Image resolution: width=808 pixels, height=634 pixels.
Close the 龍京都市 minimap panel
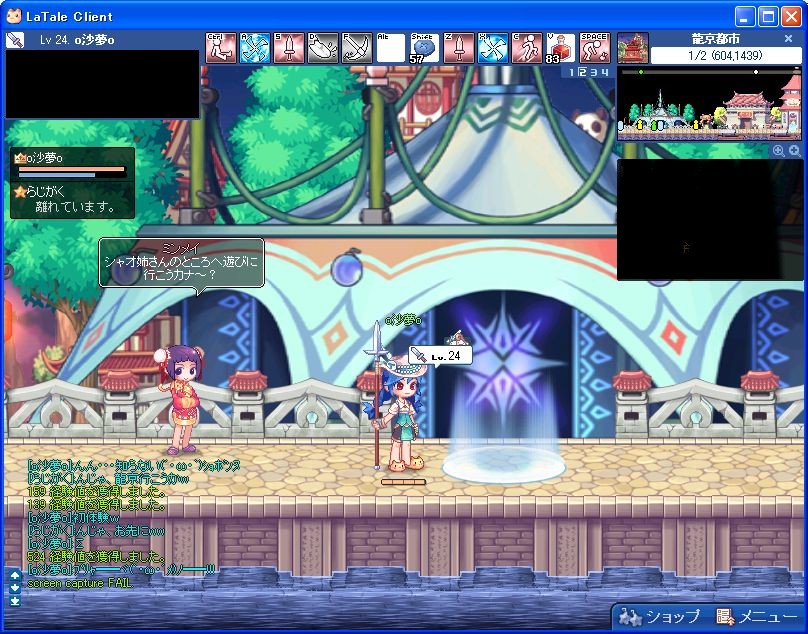click(788, 39)
